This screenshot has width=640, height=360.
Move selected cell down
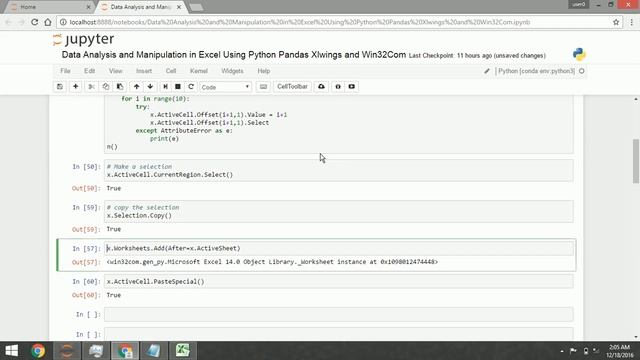coord(150,87)
